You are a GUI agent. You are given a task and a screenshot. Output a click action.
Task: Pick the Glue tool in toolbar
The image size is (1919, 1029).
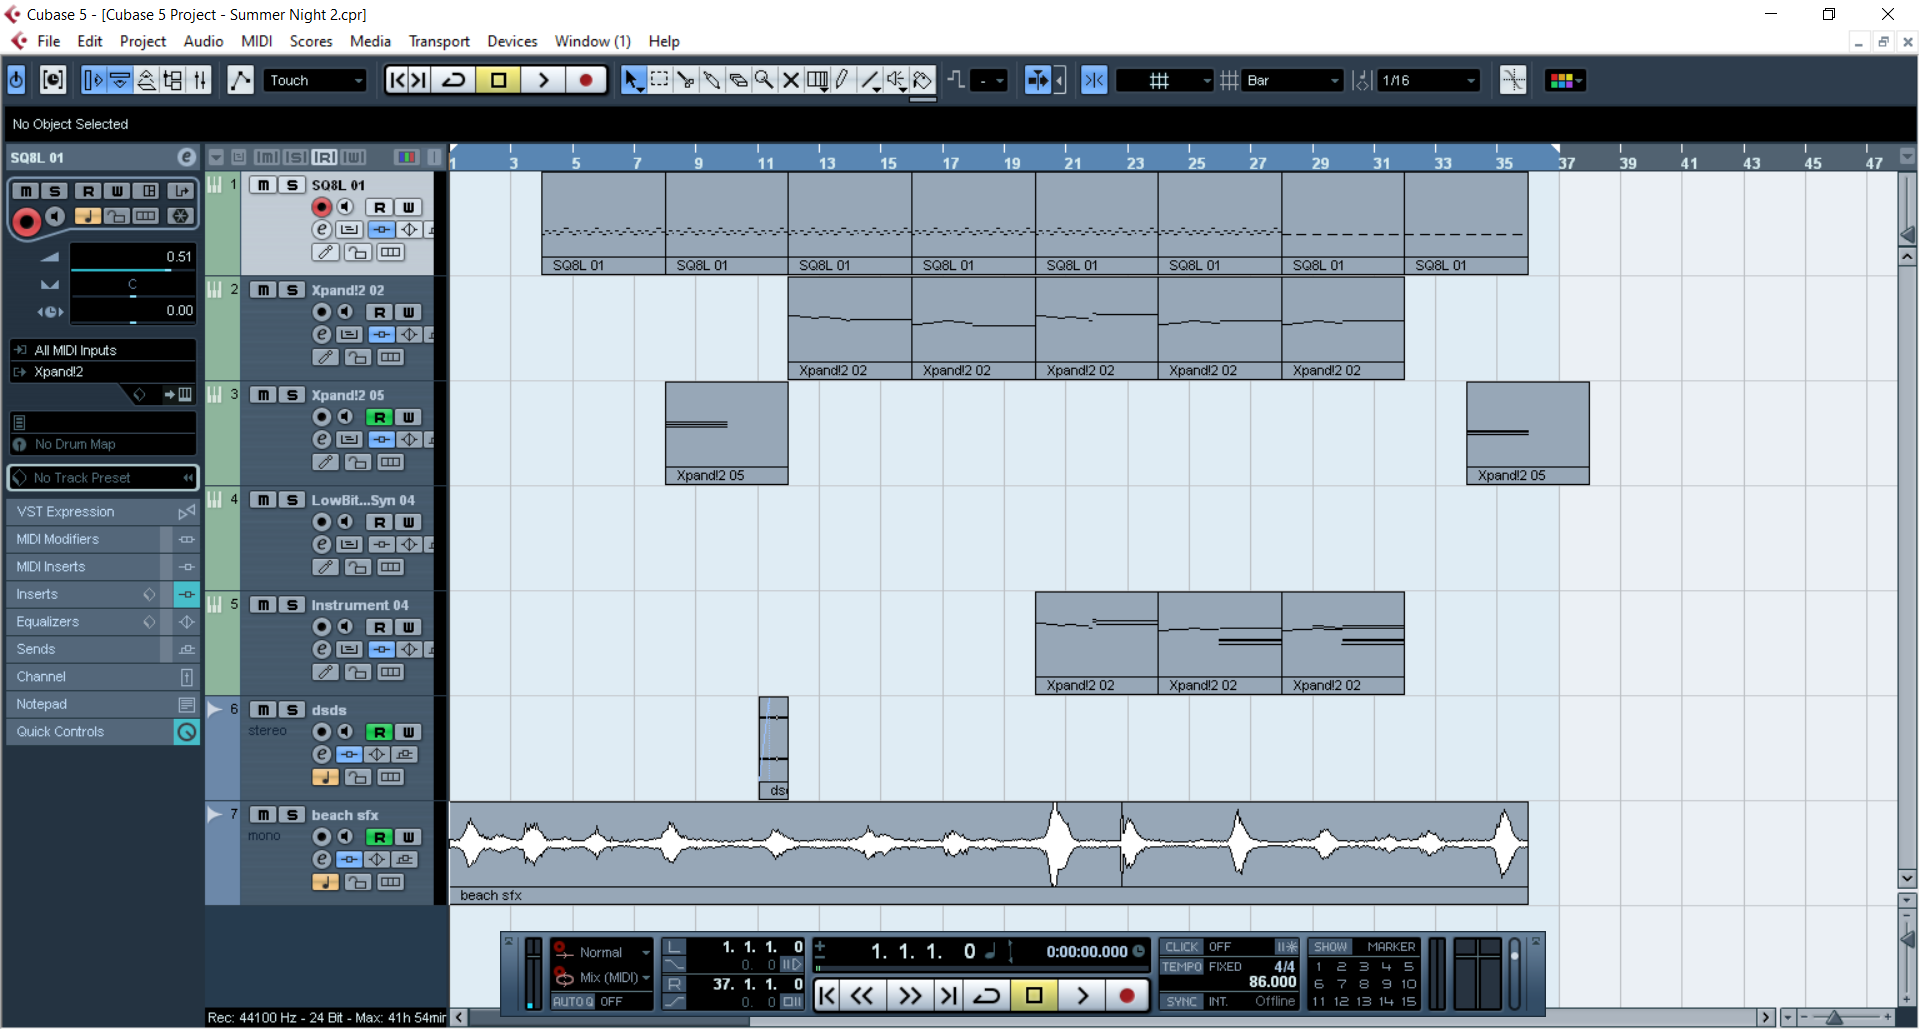711,80
